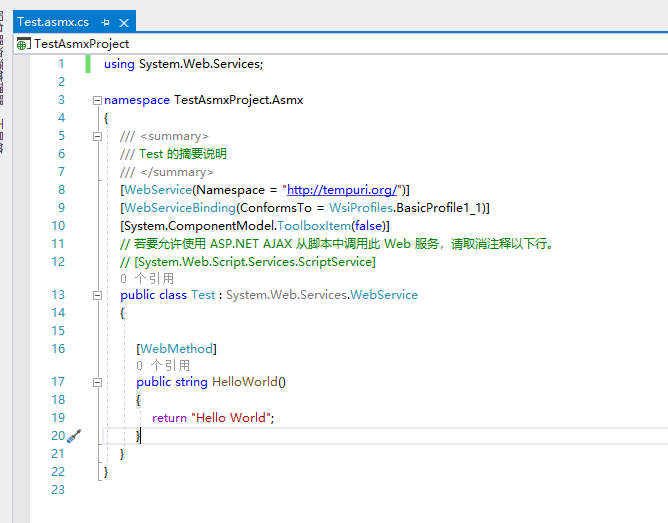This screenshot has width=668, height=523.
Task: Select the Test.asmx.cs tab
Action: click(53, 22)
